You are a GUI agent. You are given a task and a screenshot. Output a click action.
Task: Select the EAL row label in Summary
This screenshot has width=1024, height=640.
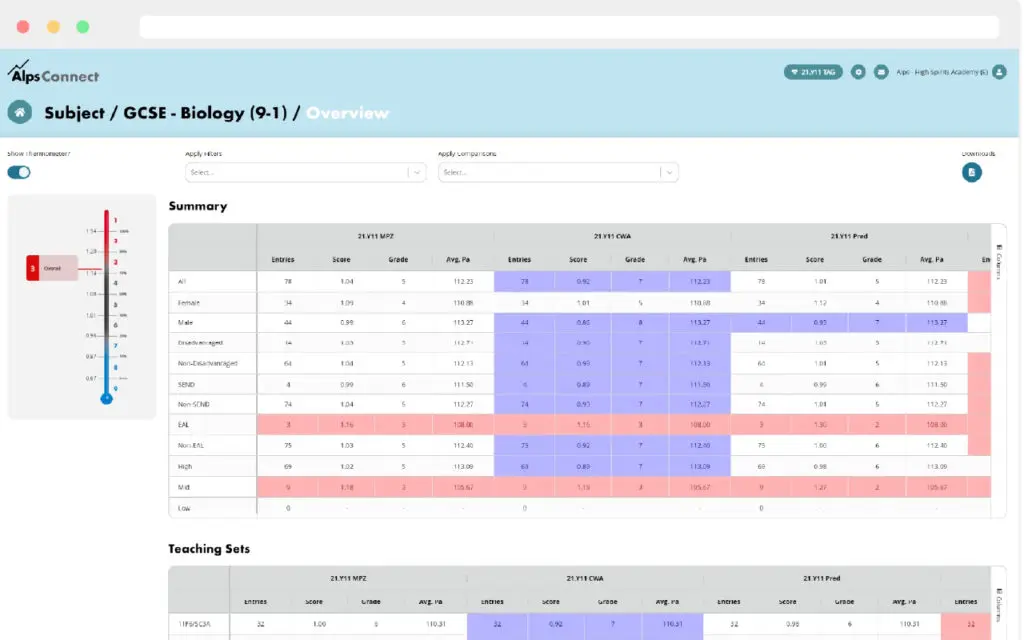coord(182,425)
